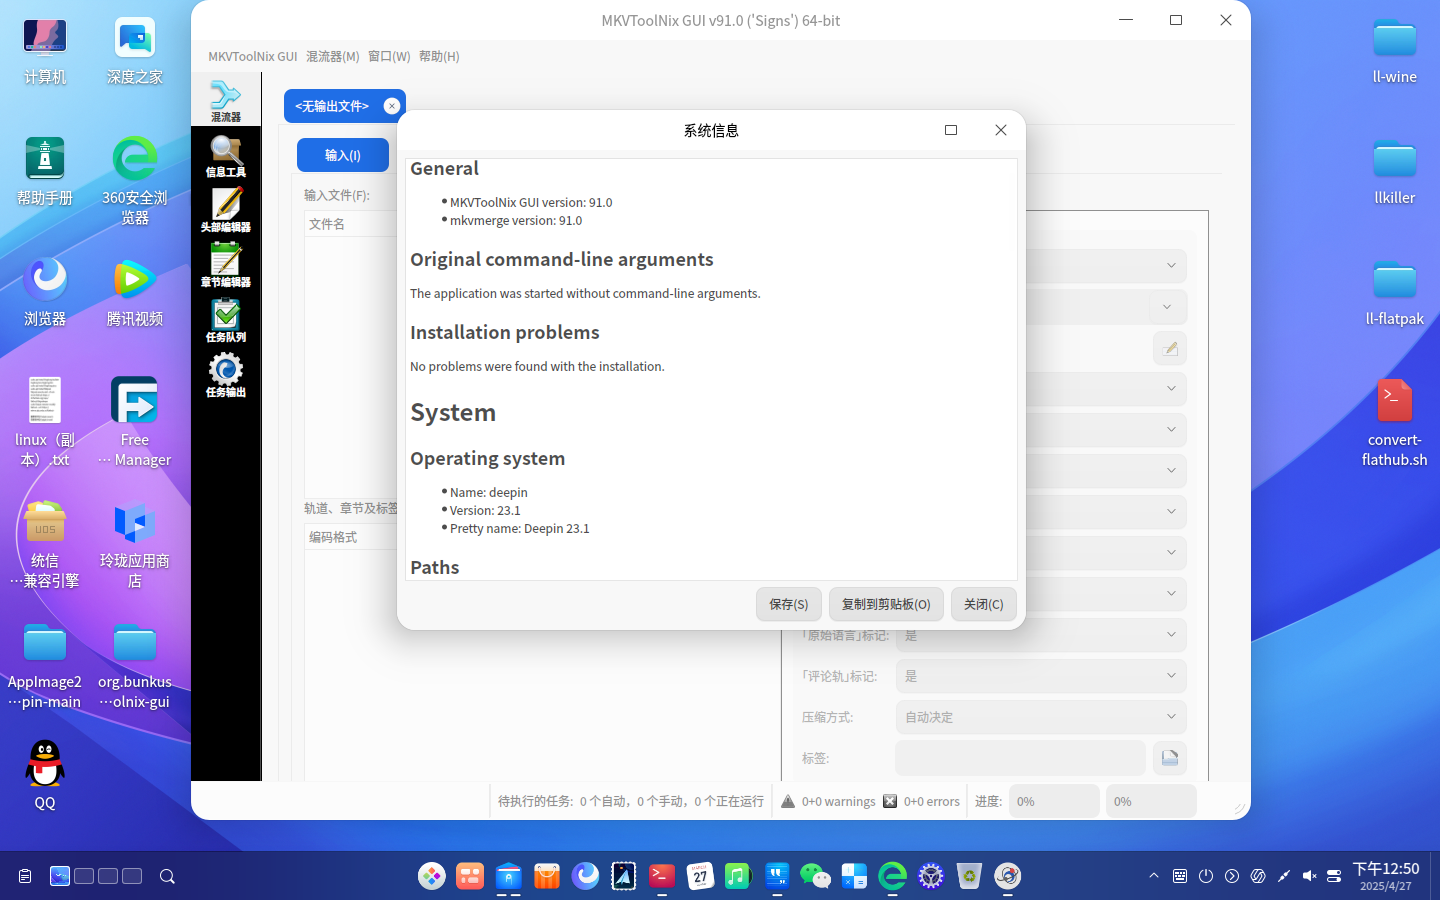
Task: Click 'mkvmerge version: 91.0' text
Action: click(x=516, y=221)
